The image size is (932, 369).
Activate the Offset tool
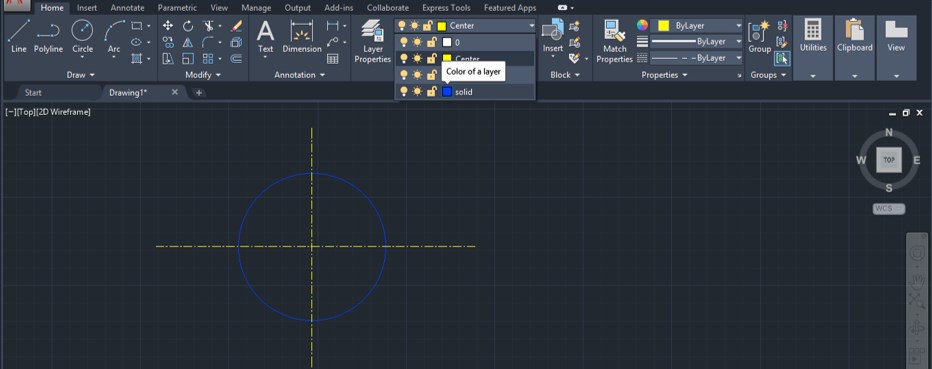(237, 58)
